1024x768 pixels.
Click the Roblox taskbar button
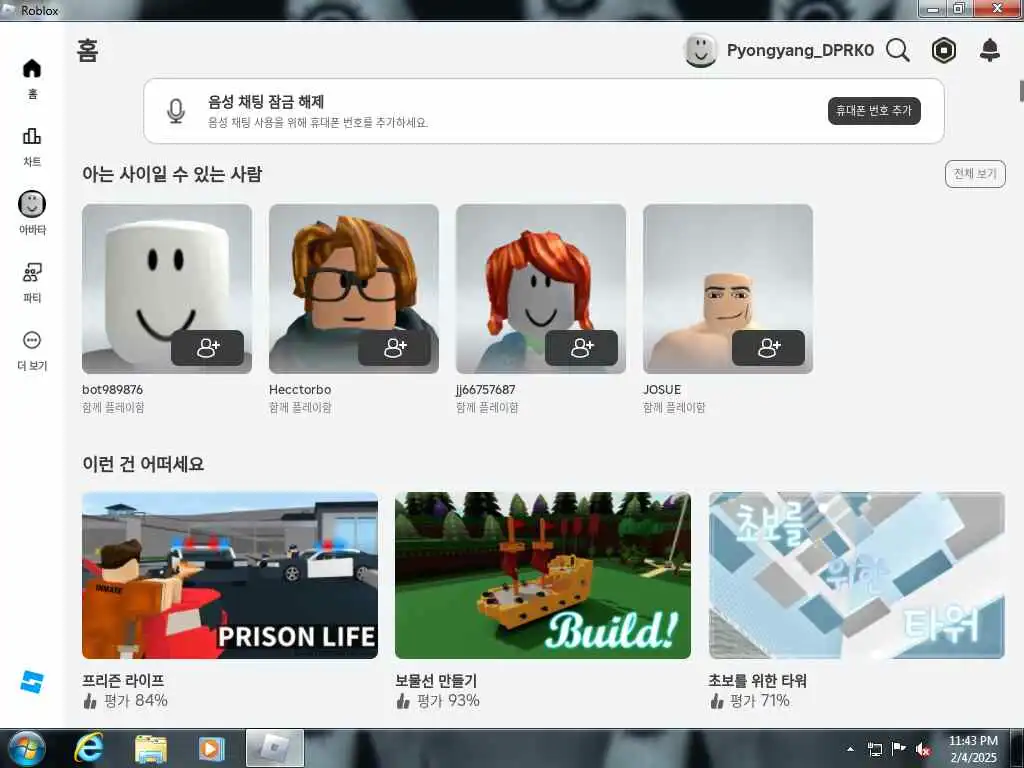click(x=275, y=748)
